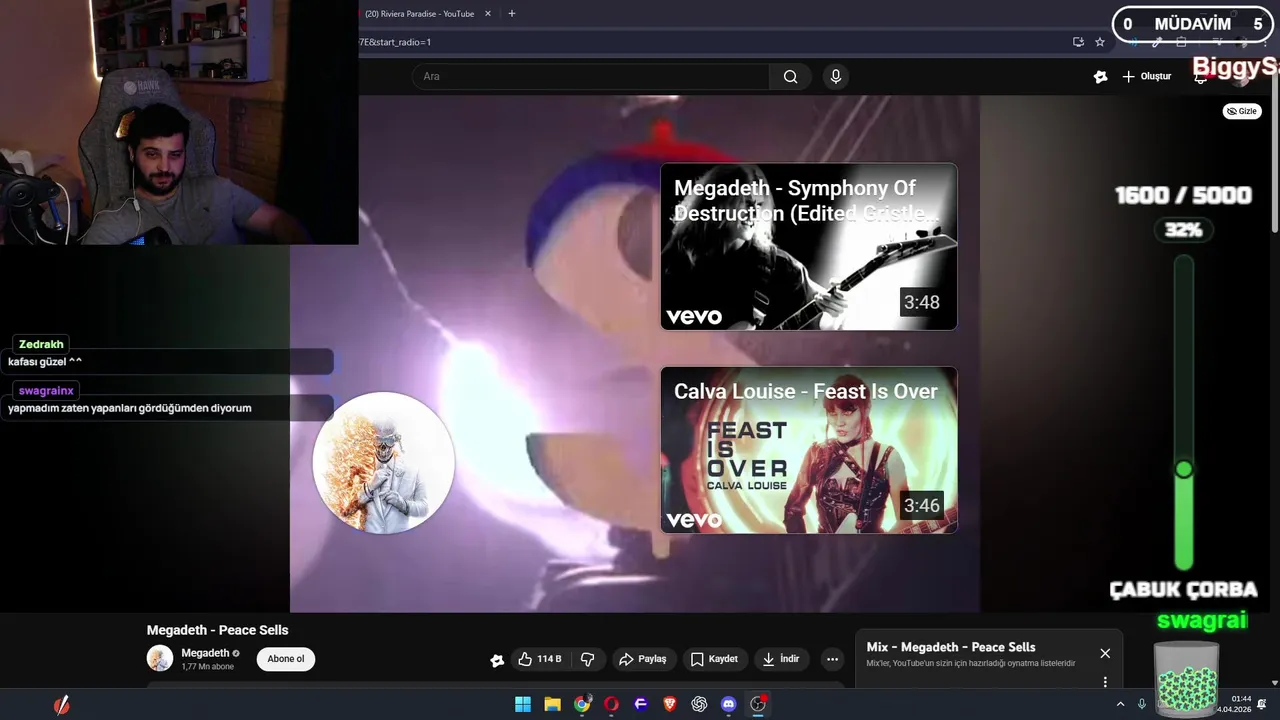Image resolution: width=1280 pixels, height=720 pixels.
Task: Start voice search with microphone icon
Action: (x=836, y=77)
